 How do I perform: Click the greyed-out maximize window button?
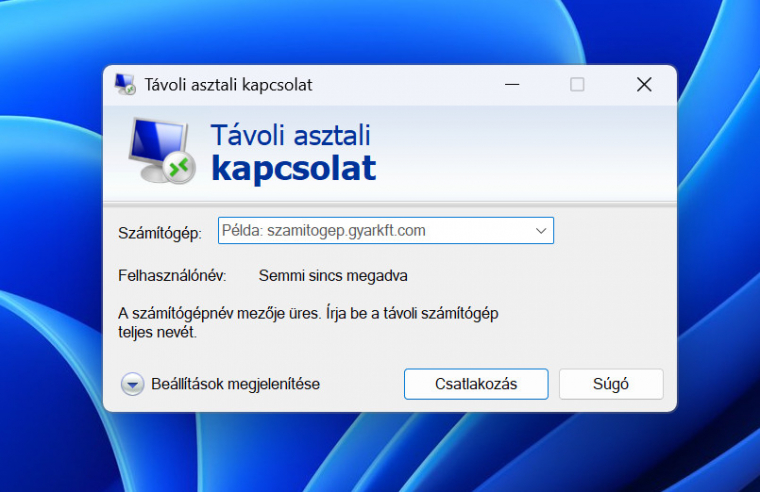pyautogui.click(x=577, y=85)
